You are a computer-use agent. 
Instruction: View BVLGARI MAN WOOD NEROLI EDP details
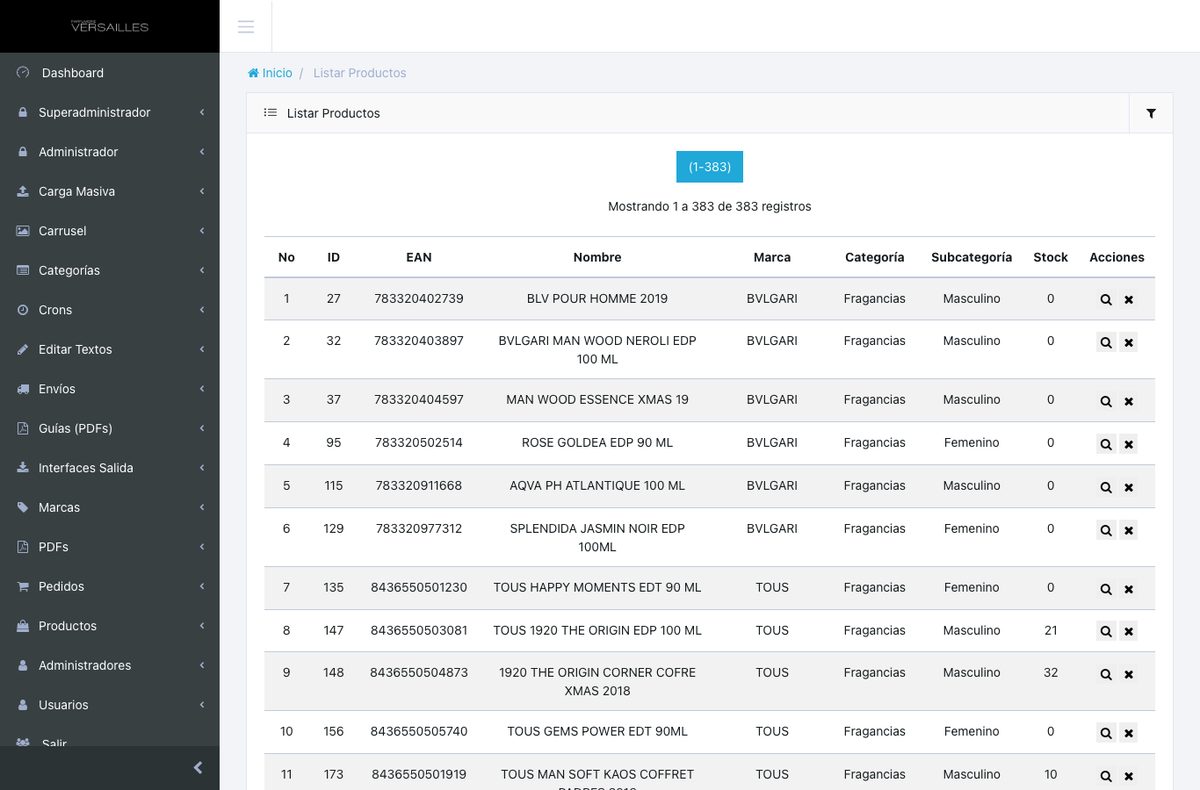tap(1106, 342)
